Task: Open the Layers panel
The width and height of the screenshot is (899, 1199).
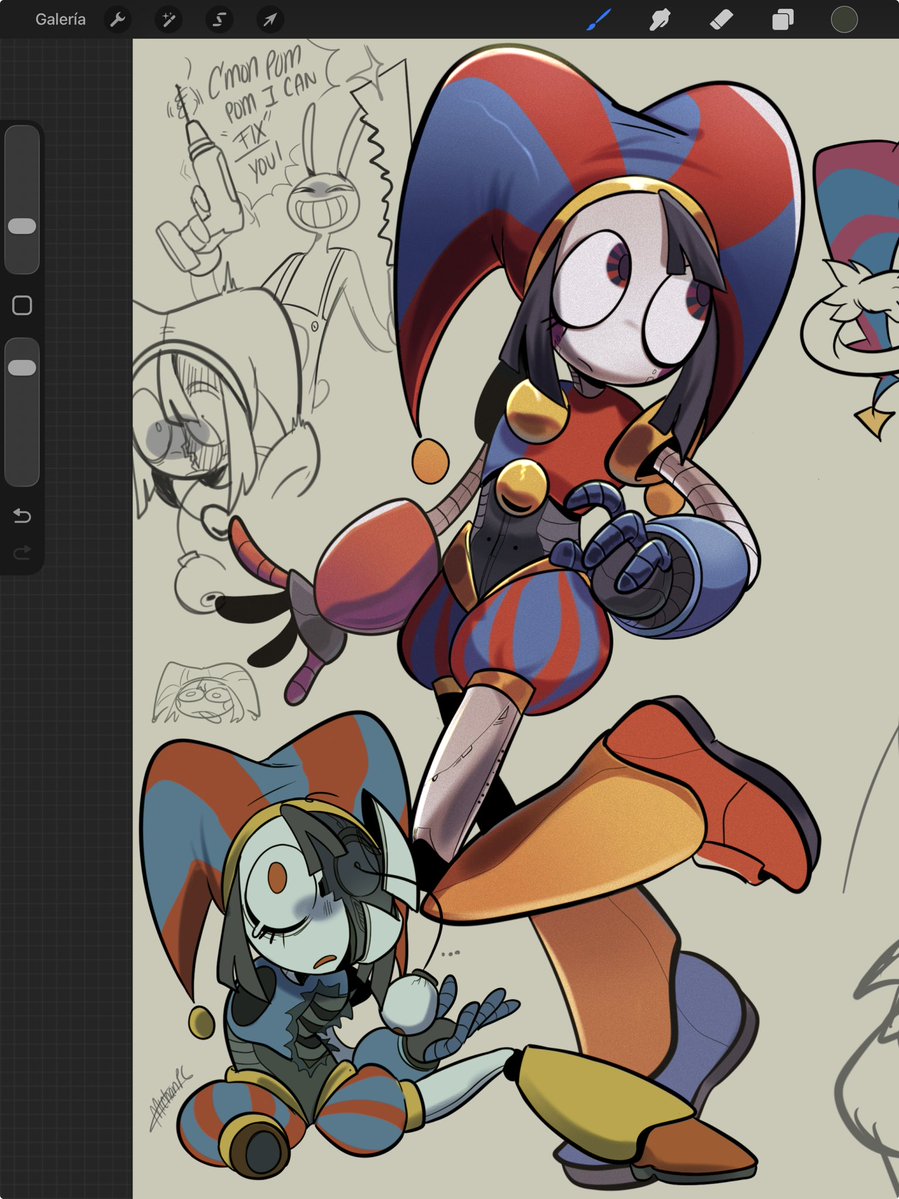Action: tap(783, 20)
